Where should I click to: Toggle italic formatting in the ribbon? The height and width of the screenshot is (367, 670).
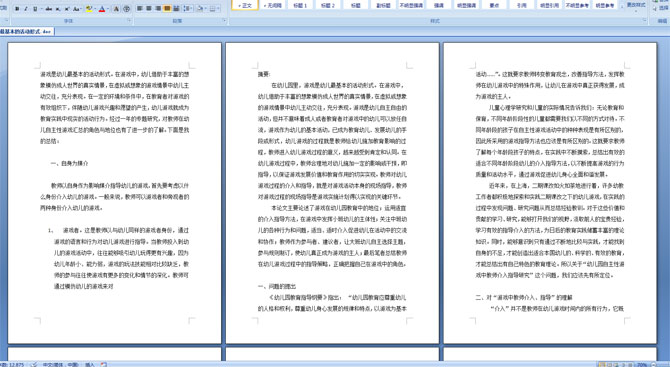pyautogui.click(x=26, y=9)
